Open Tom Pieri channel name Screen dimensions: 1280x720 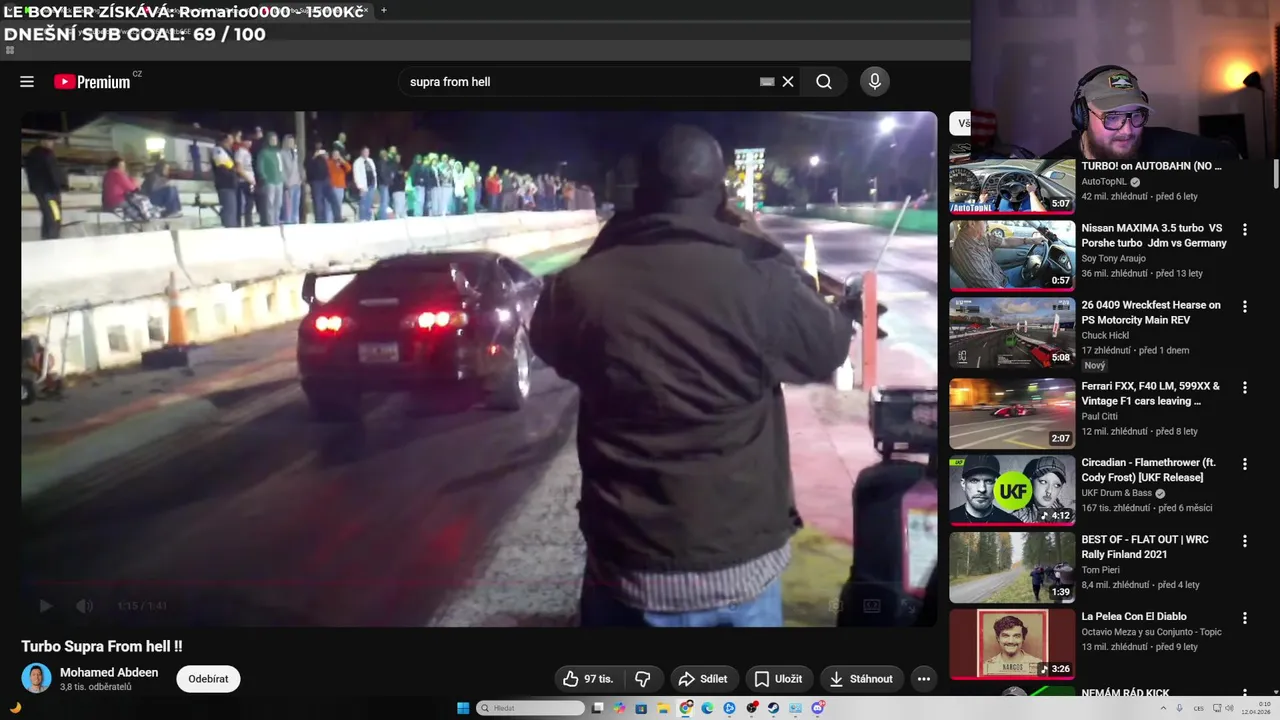(1100, 570)
